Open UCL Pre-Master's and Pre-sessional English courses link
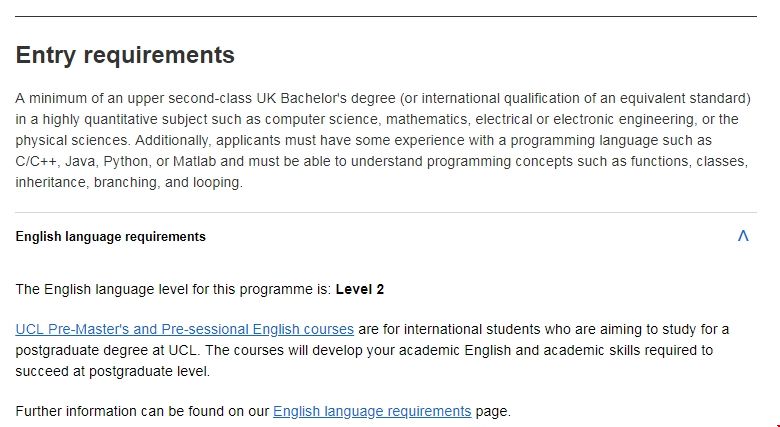This screenshot has height=427, width=780. click(184, 329)
